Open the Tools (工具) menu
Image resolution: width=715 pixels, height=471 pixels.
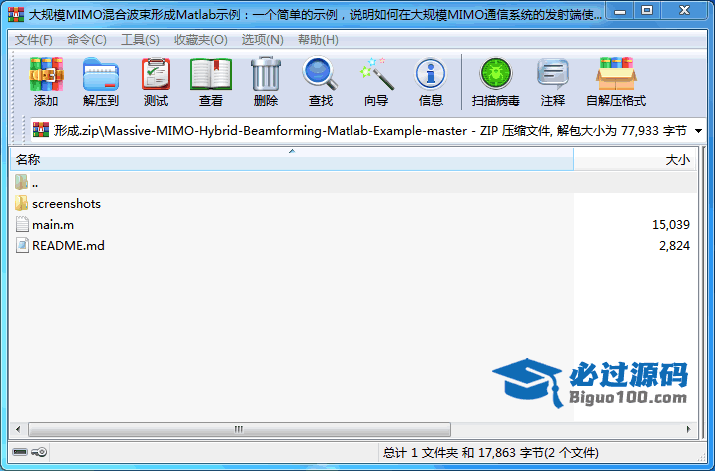[140, 40]
